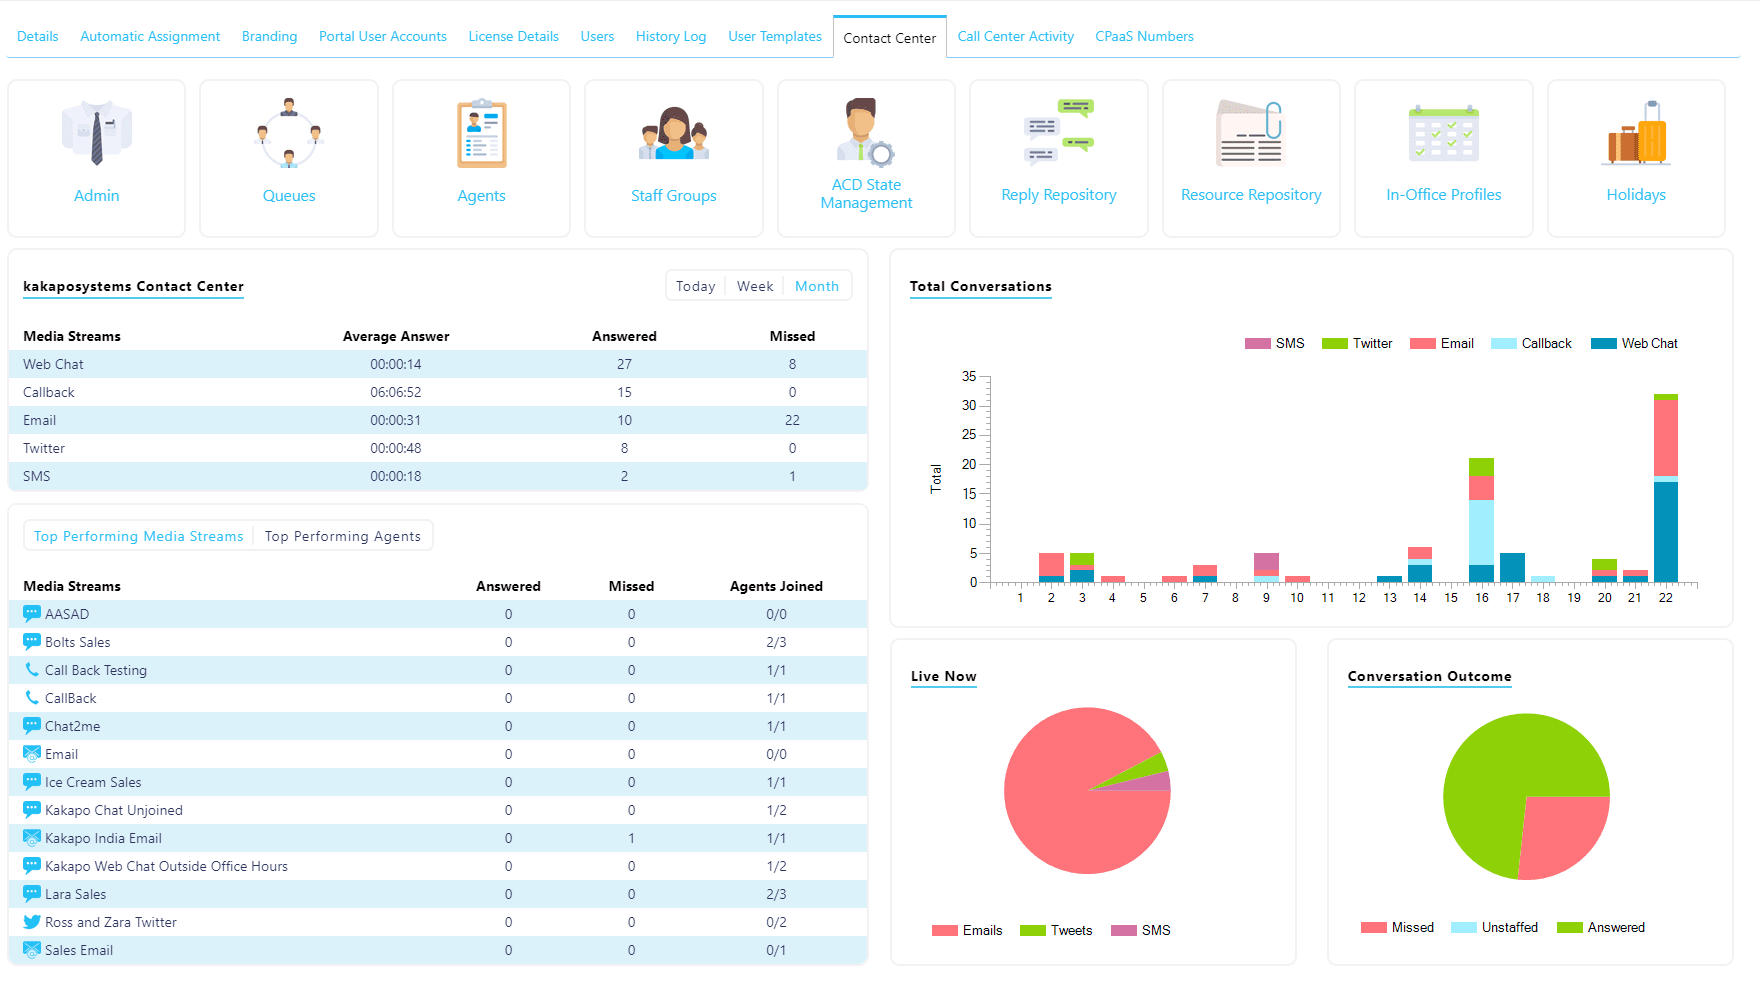
Task: Click the Holidays suitcase icon
Action: (x=1636, y=132)
